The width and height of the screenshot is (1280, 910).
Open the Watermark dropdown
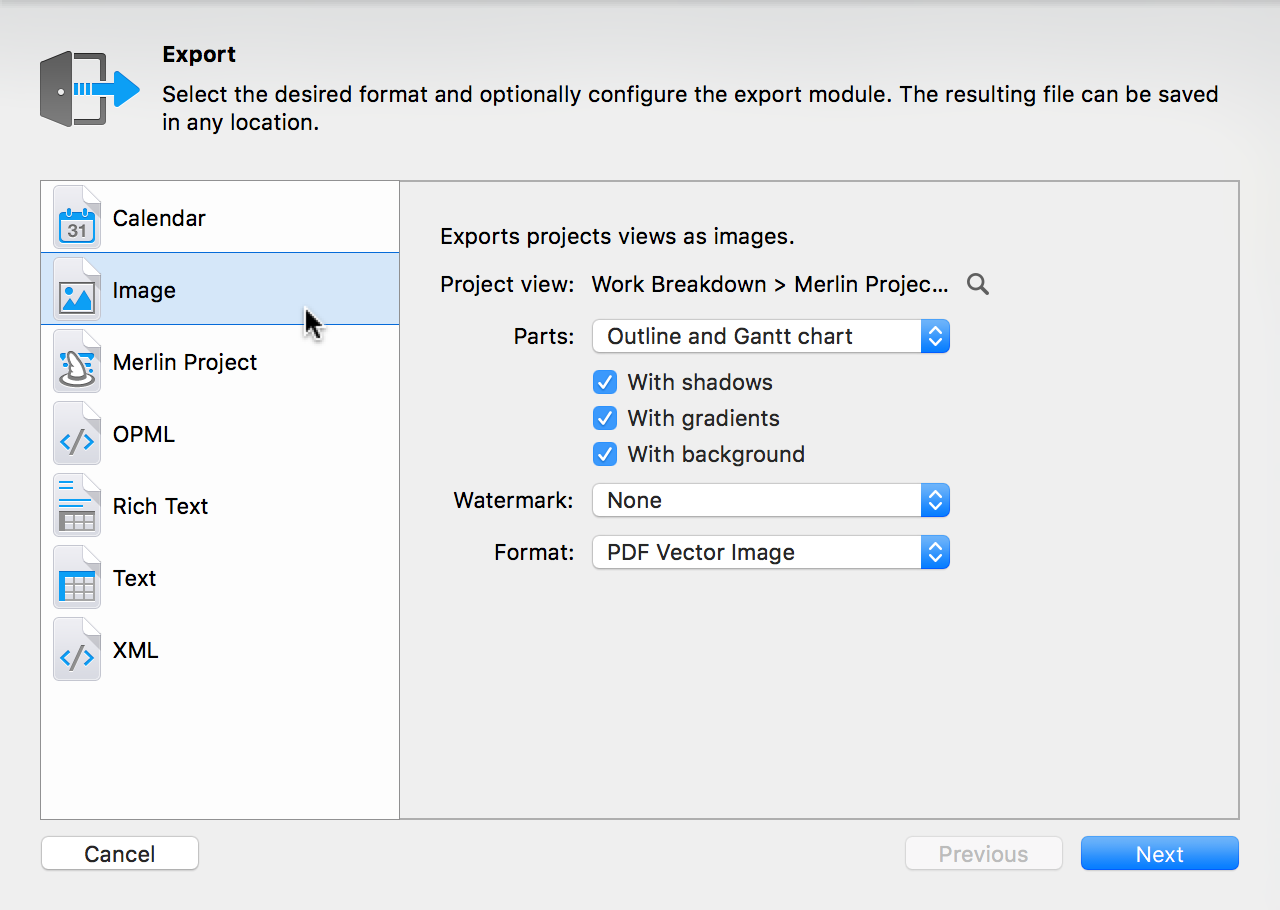point(771,500)
